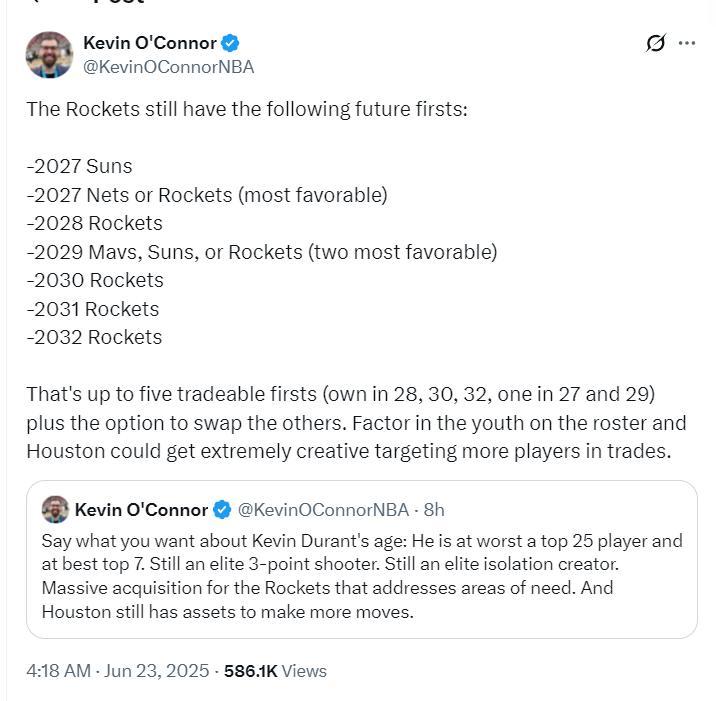This screenshot has height=701, width=716.
Task: Click small avatar in quoted post
Action: pyautogui.click(x=55, y=509)
